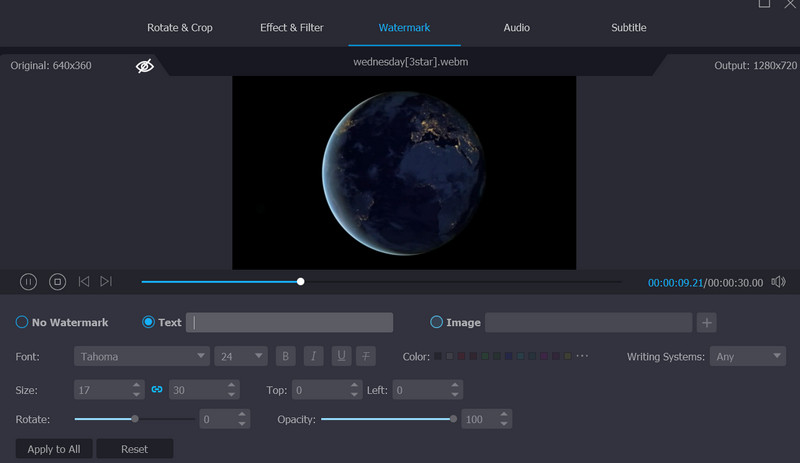Switch to the Effect & Filter tab
The height and width of the screenshot is (463, 800).
pyautogui.click(x=291, y=27)
